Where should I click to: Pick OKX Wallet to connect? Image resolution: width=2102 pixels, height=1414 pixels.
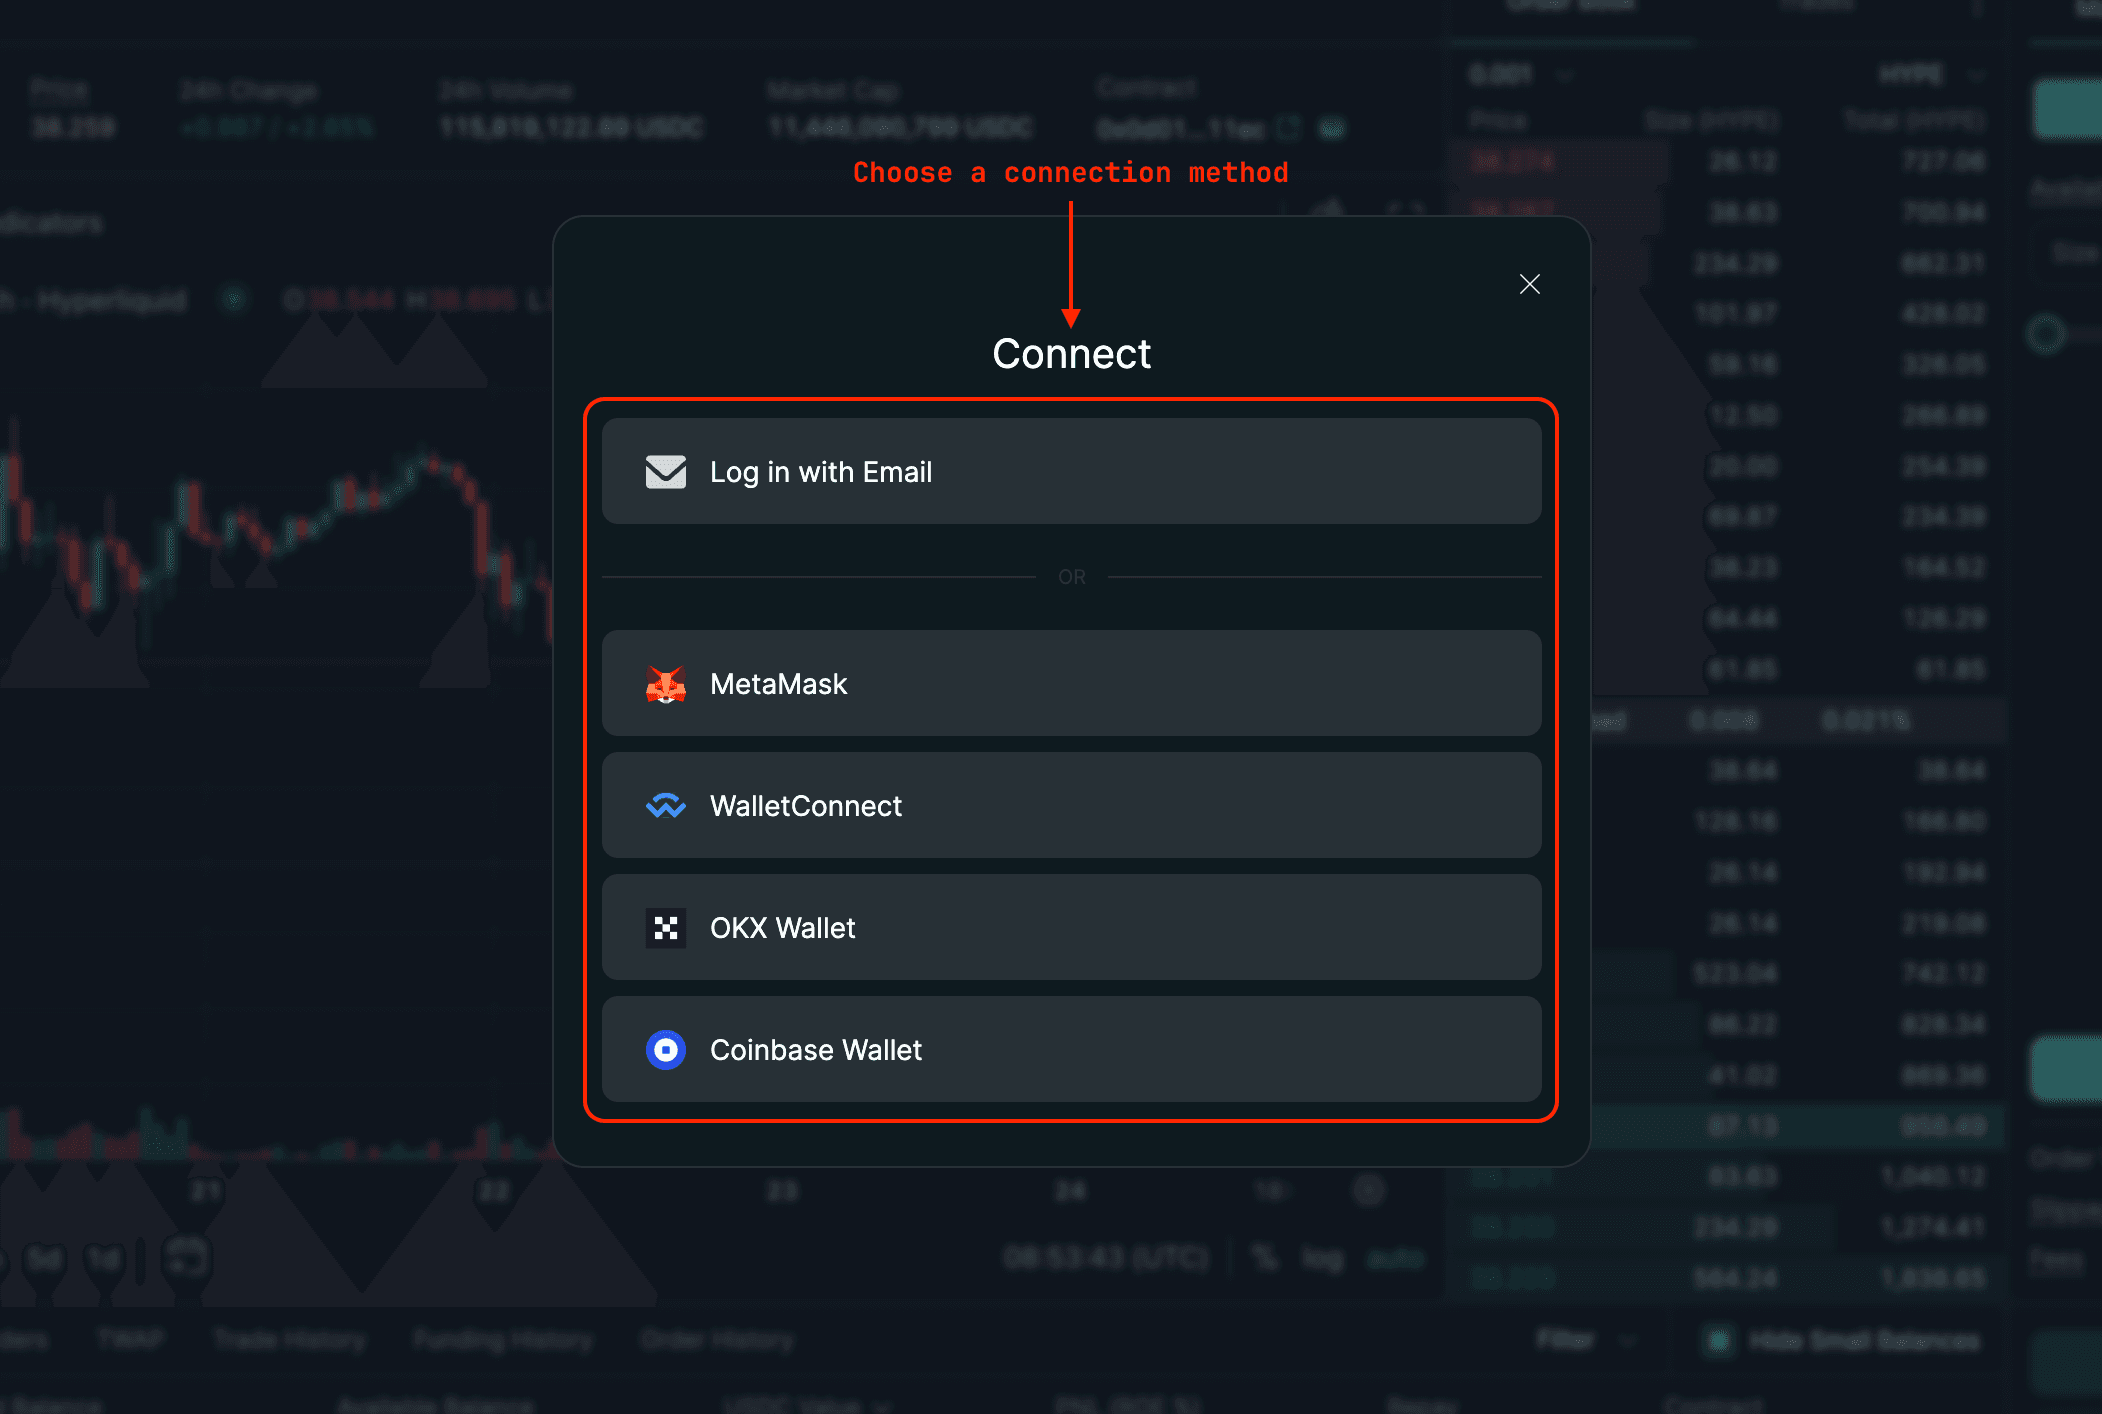click(1071, 927)
